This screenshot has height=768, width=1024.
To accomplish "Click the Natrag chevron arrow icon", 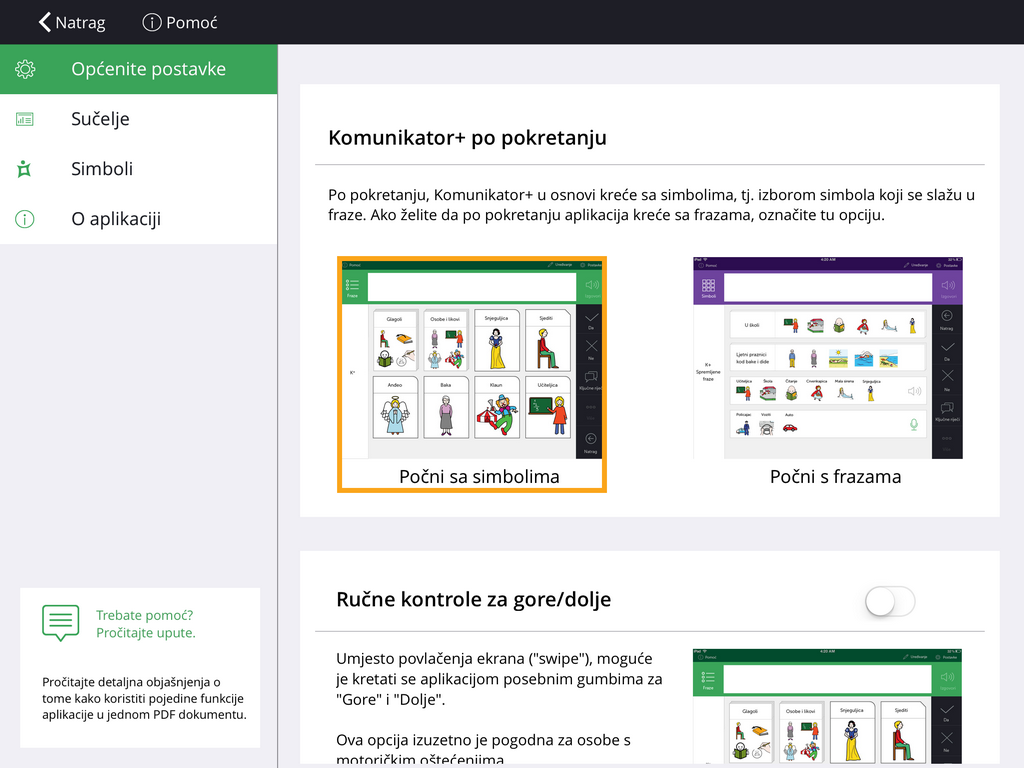I will (44, 22).
